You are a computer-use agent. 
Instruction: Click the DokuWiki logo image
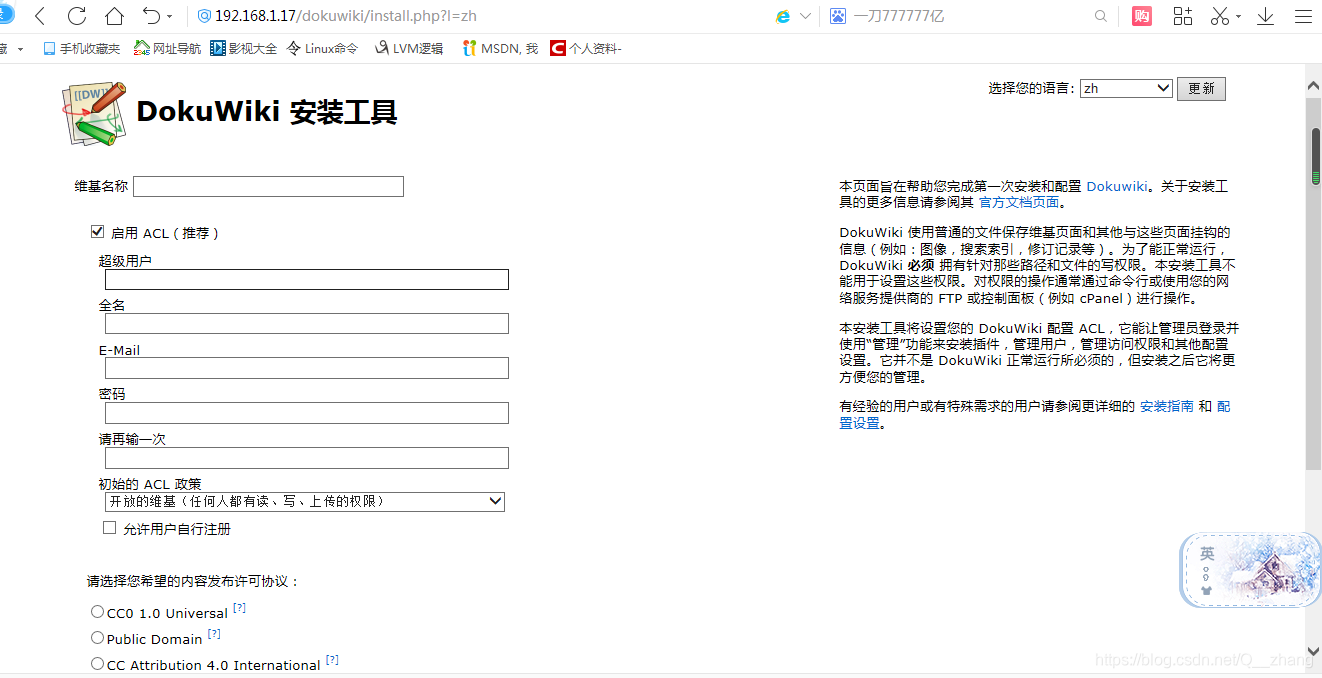pyautogui.click(x=94, y=113)
